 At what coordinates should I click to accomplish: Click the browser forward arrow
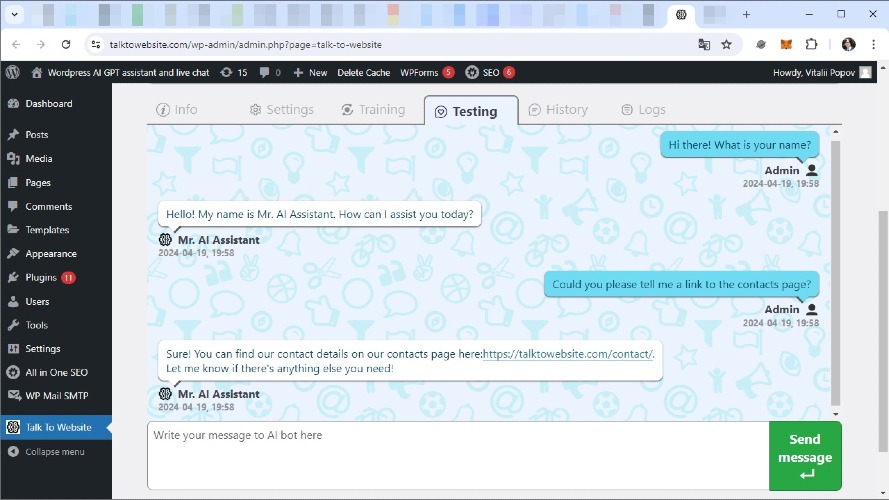41,44
